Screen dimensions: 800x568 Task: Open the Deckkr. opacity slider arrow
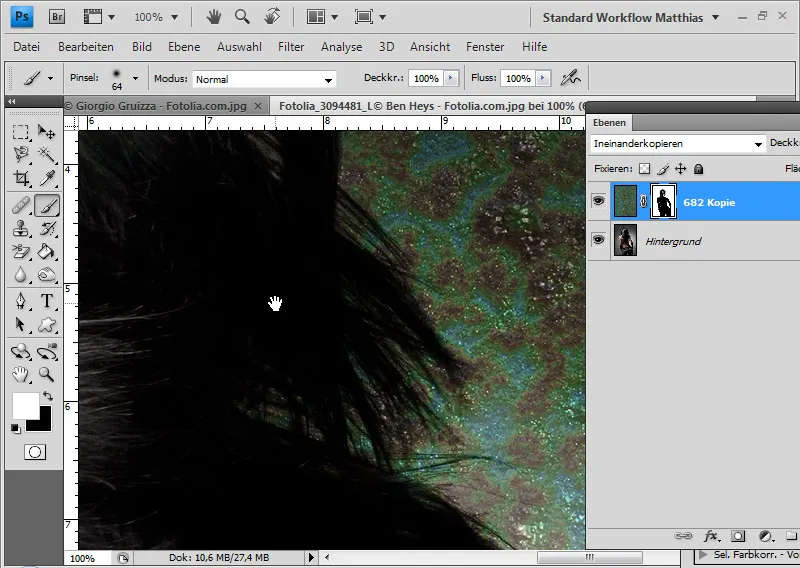tap(451, 78)
